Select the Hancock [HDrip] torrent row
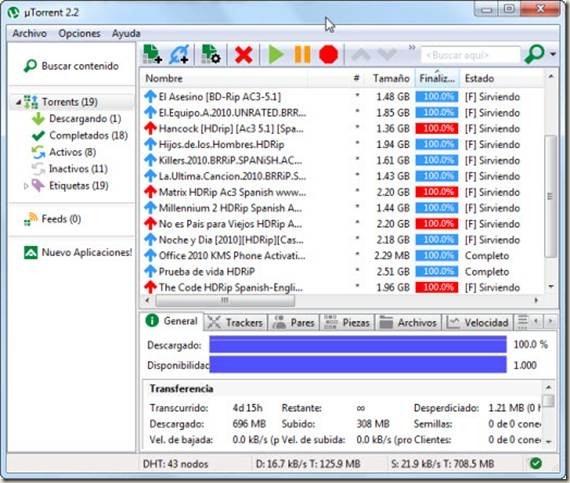Viewport: 570px width, 483px height. pos(342,129)
